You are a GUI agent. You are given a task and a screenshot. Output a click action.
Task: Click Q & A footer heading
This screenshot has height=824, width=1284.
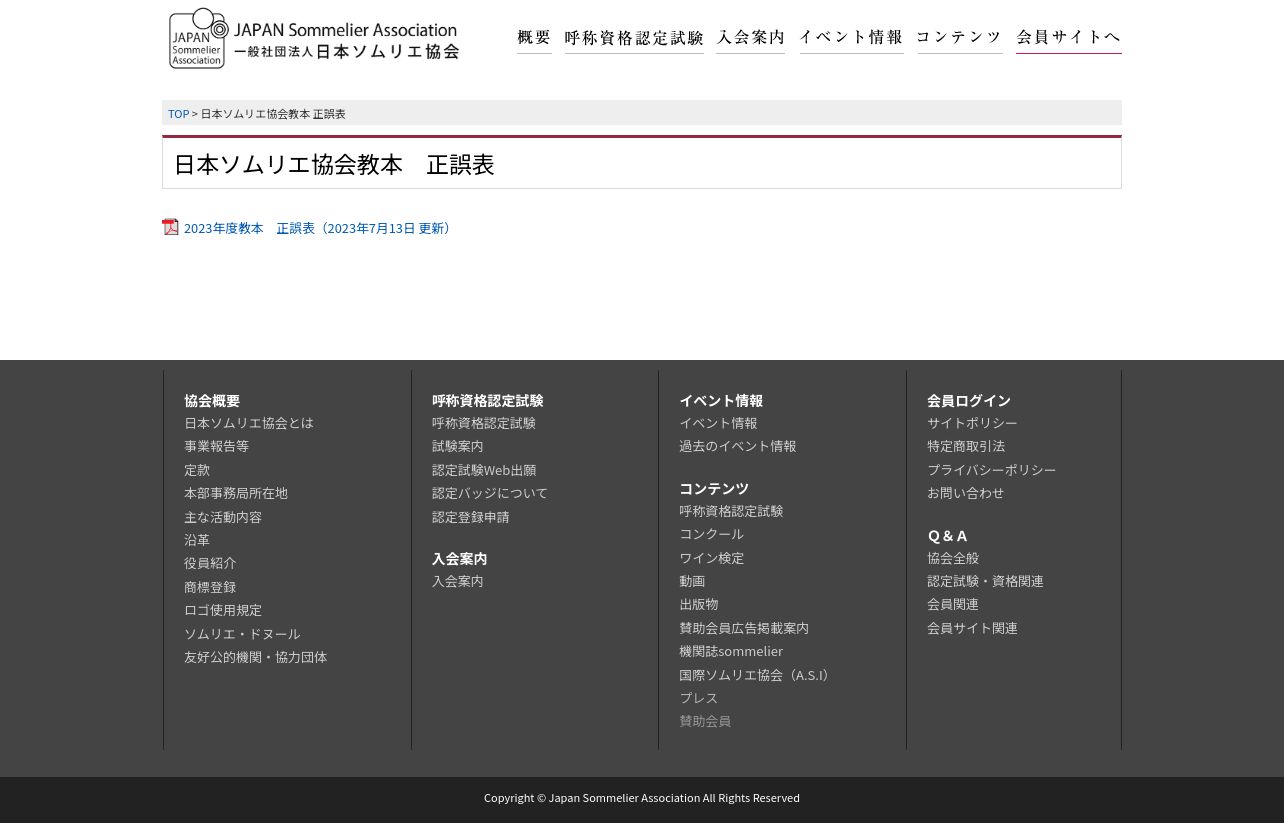(x=947, y=536)
